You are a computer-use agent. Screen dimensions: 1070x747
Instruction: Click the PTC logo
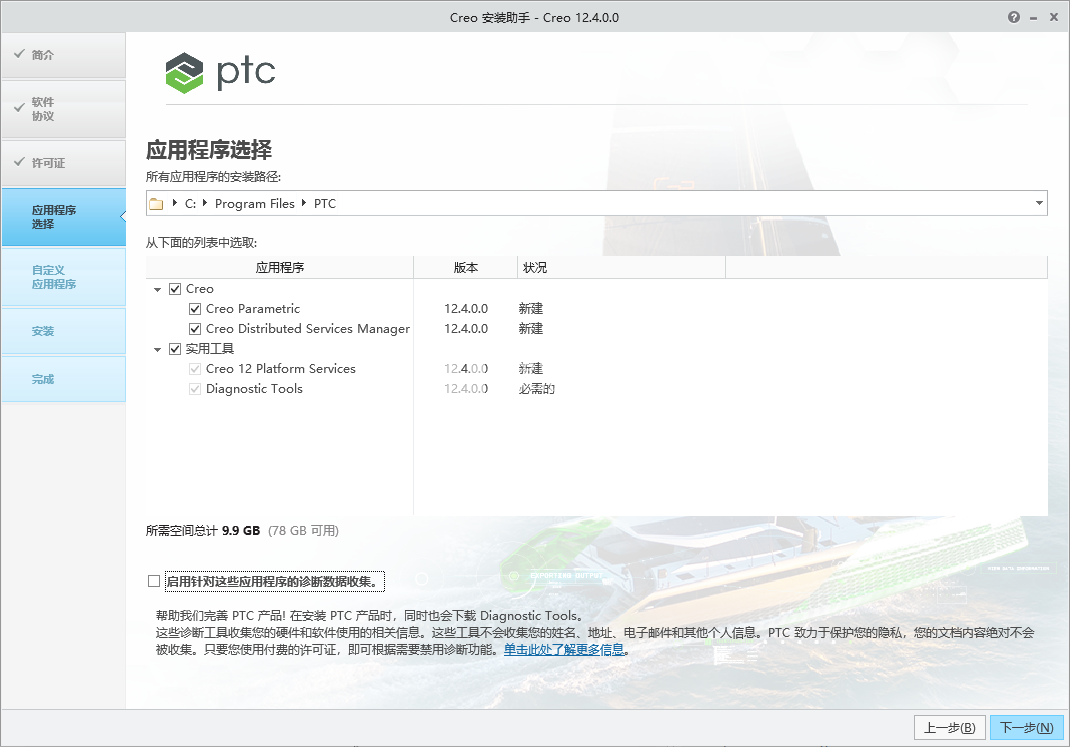coord(220,72)
